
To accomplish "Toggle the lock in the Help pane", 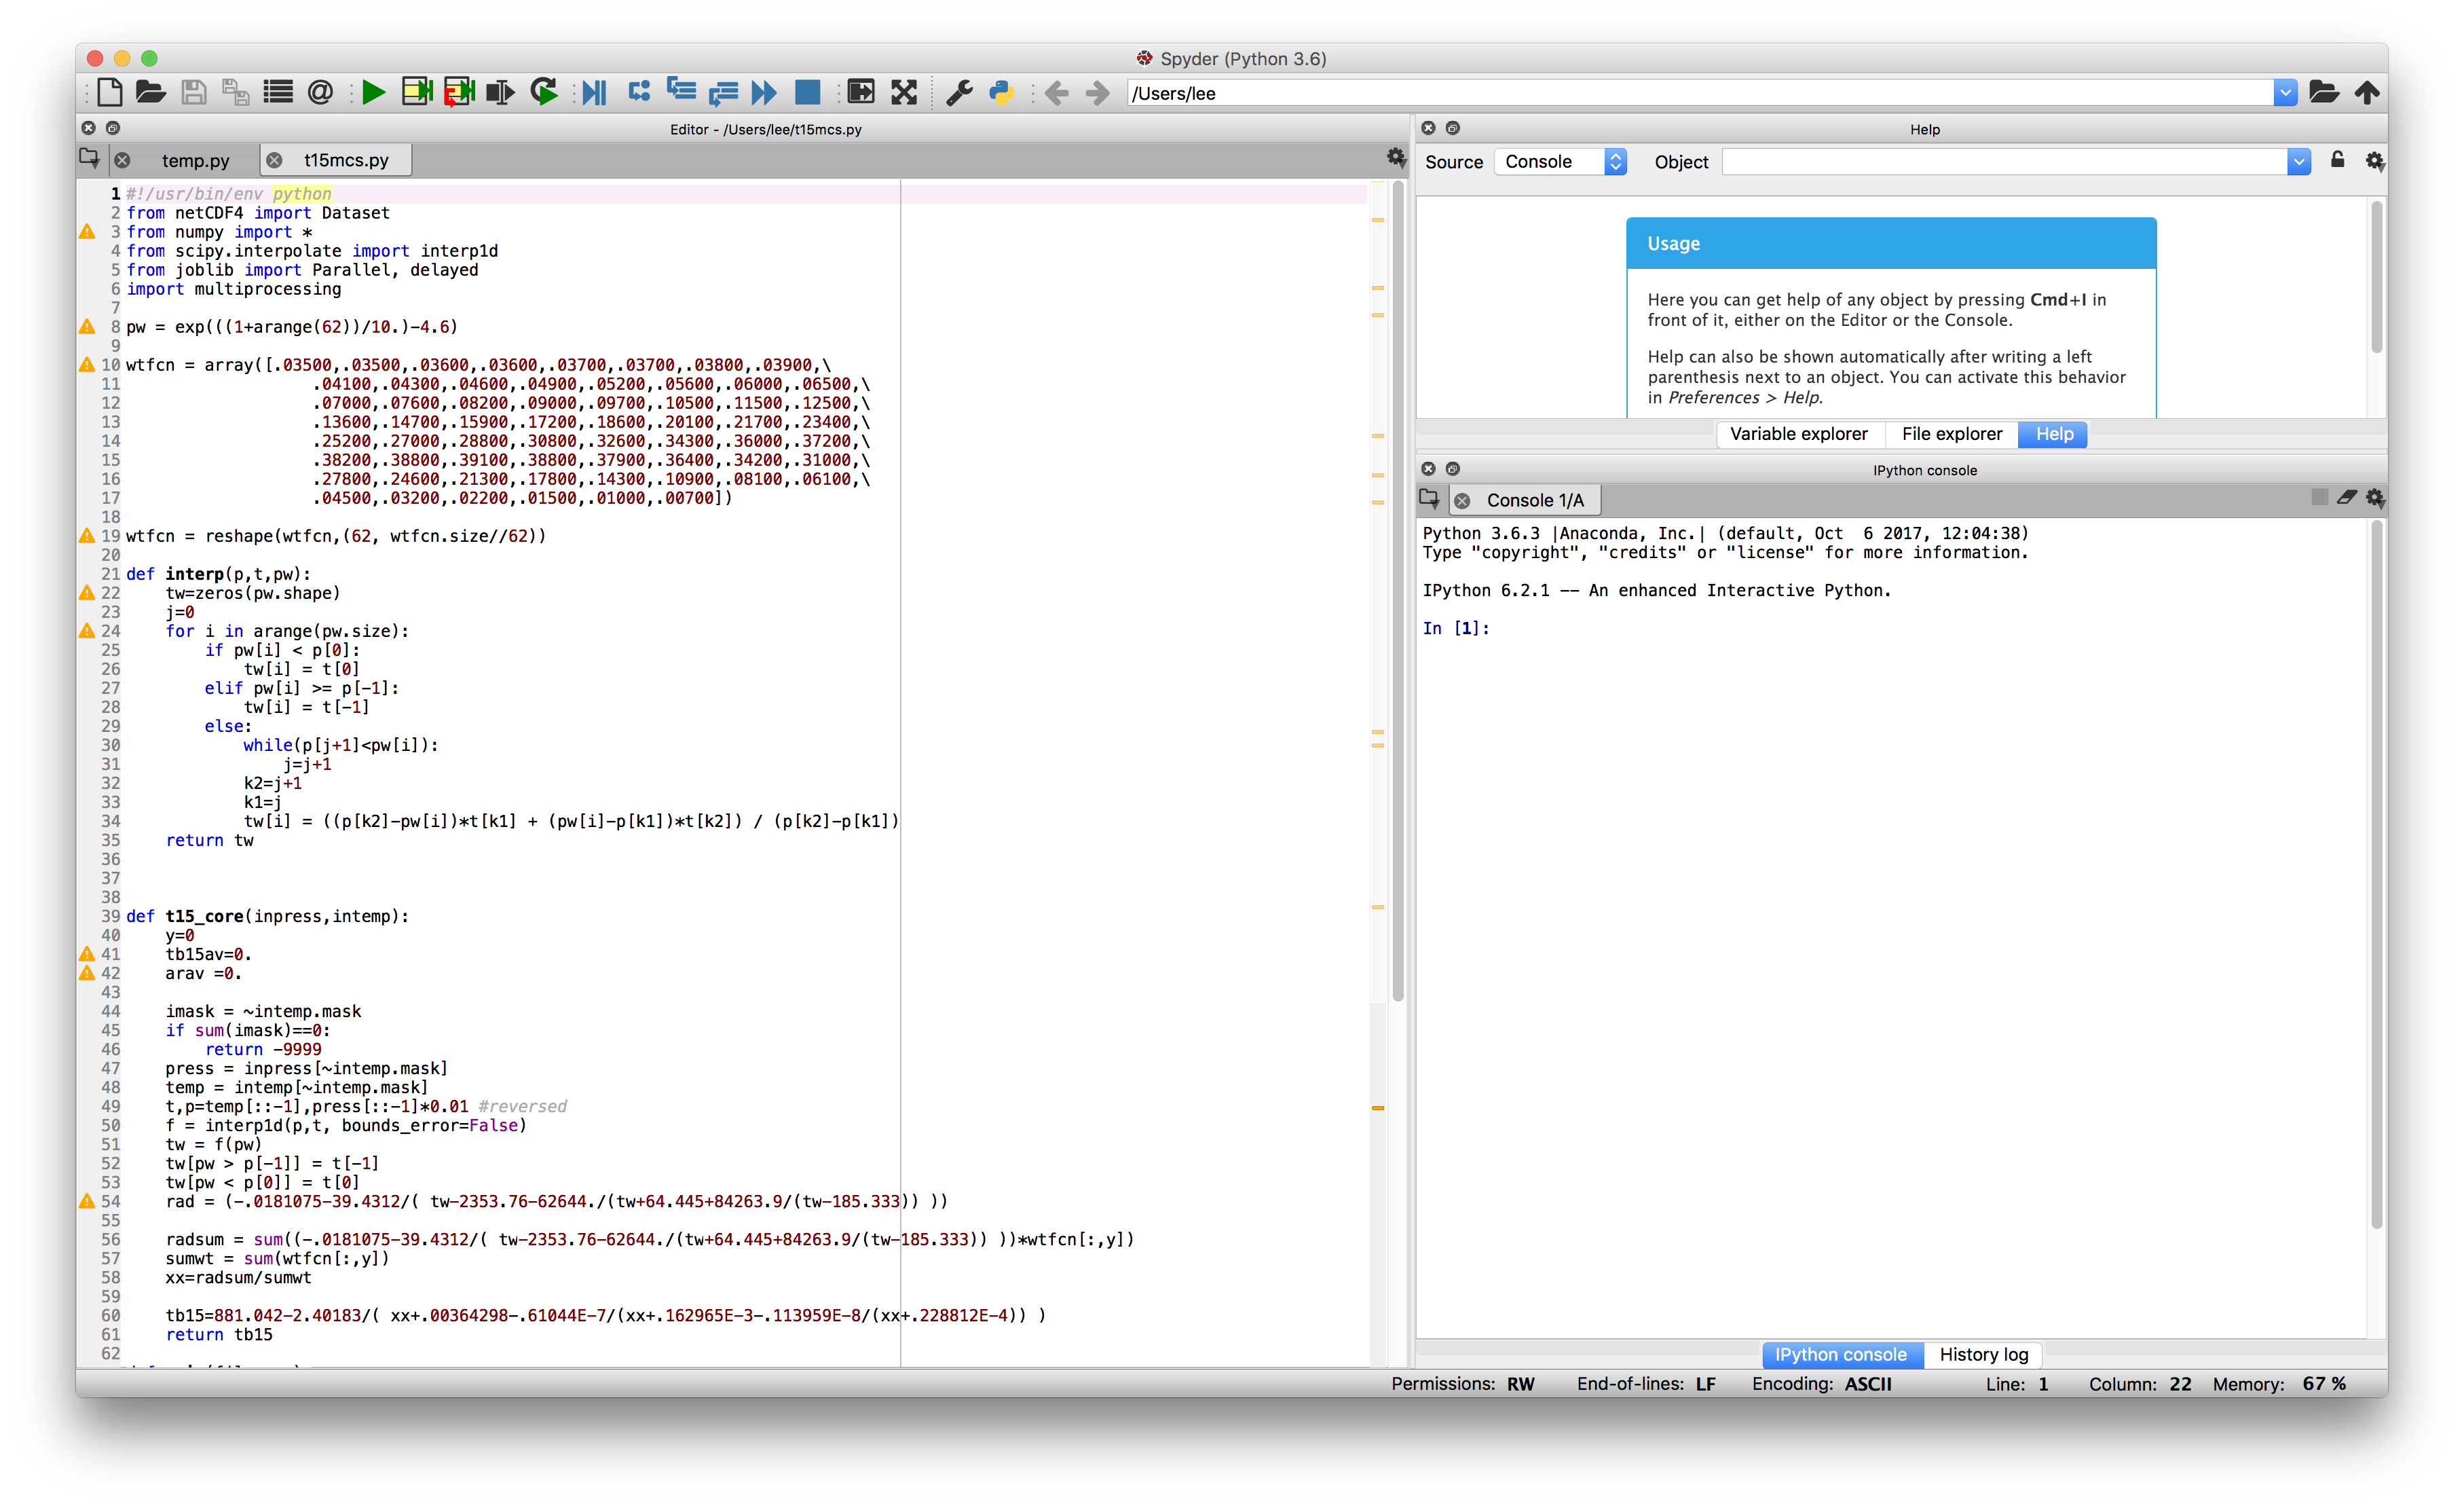I will tap(2338, 160).
